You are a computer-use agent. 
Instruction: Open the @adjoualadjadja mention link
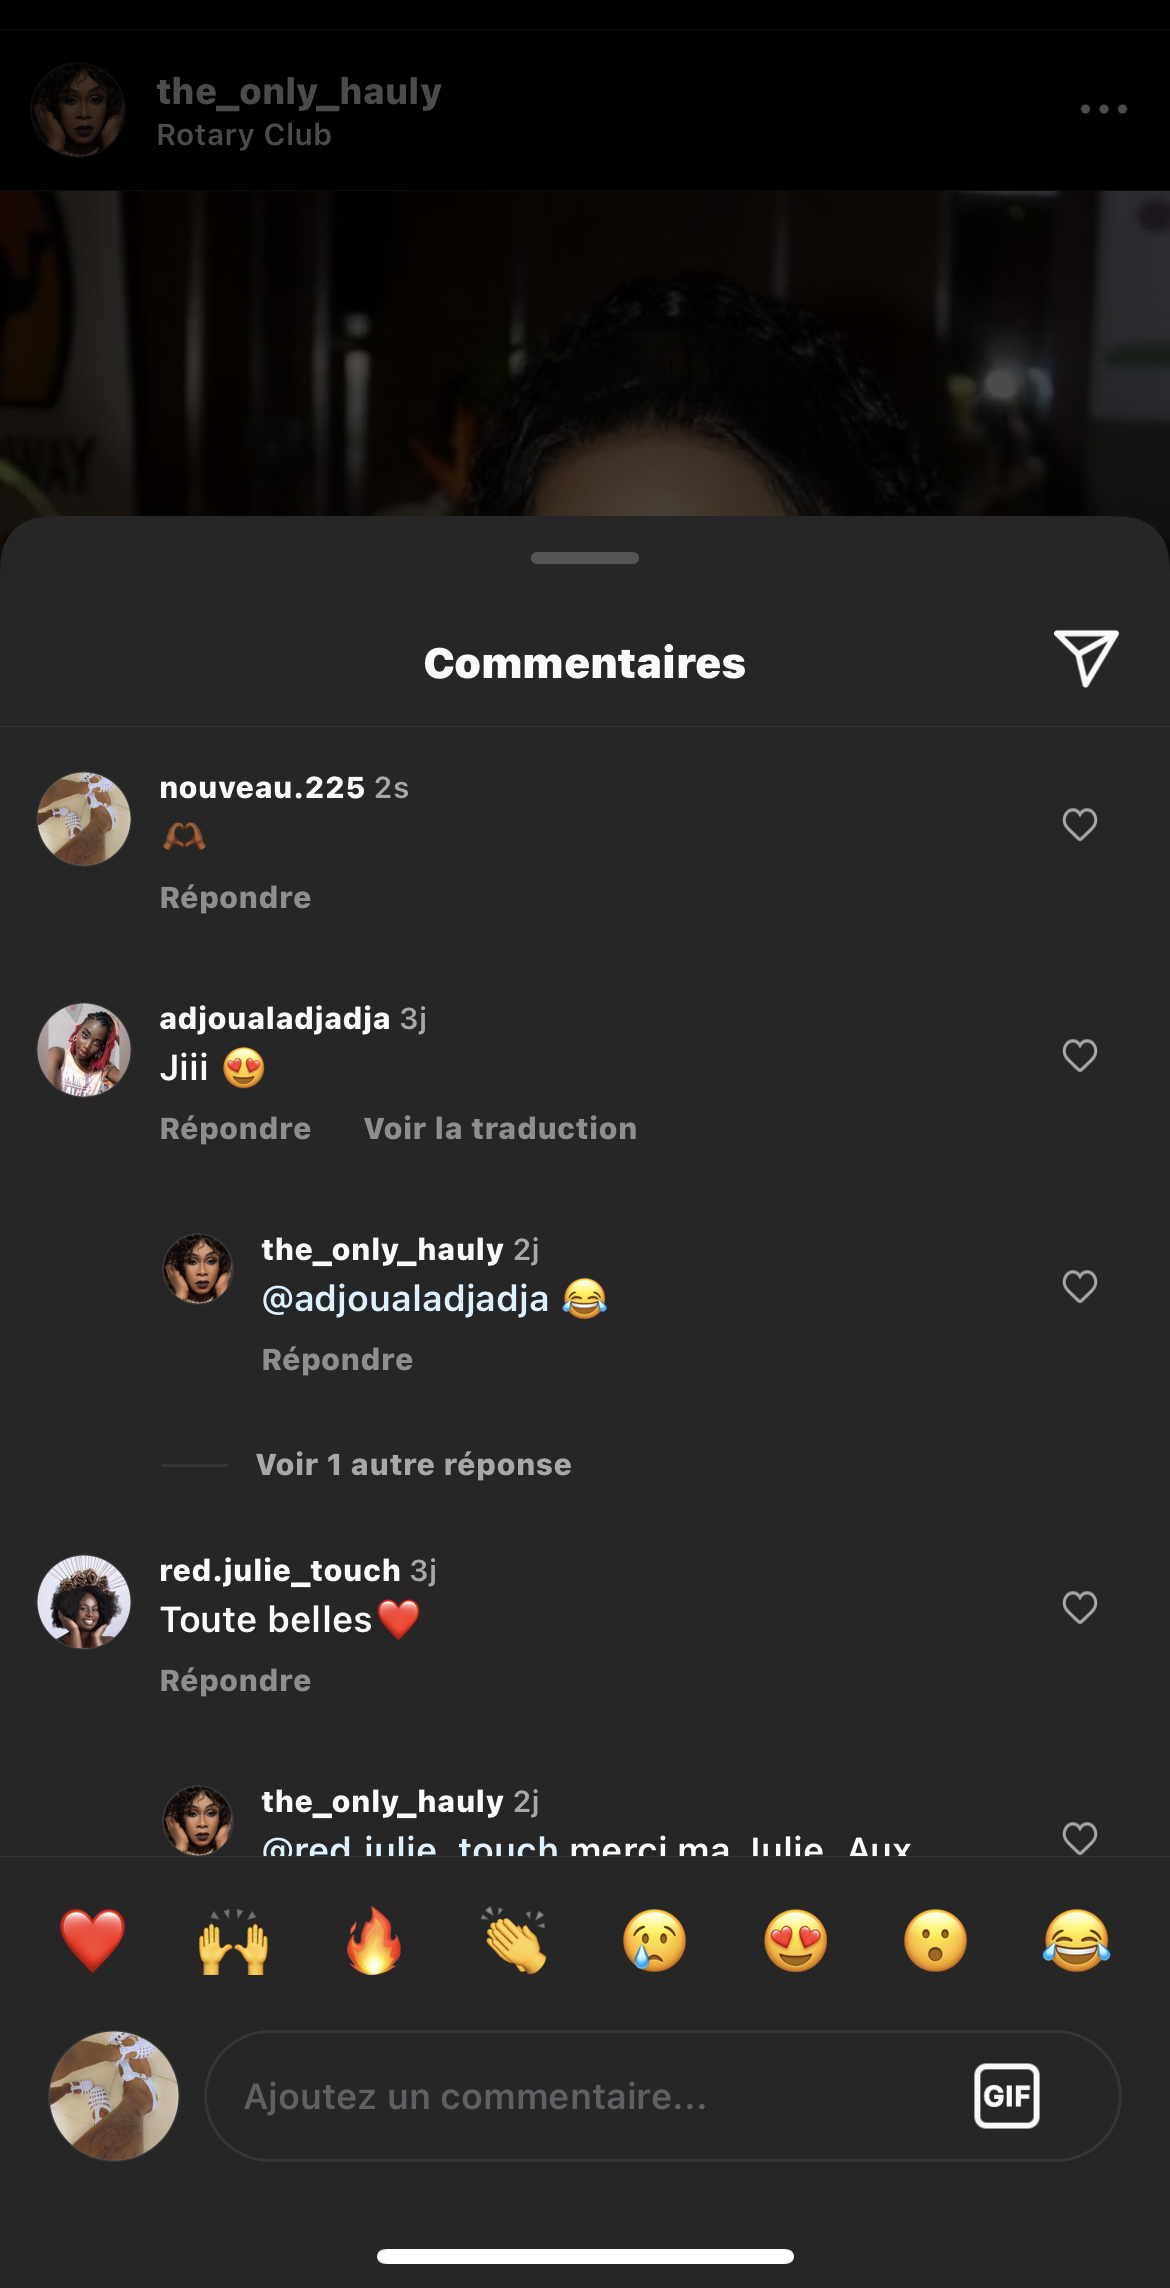[405, 1299]
